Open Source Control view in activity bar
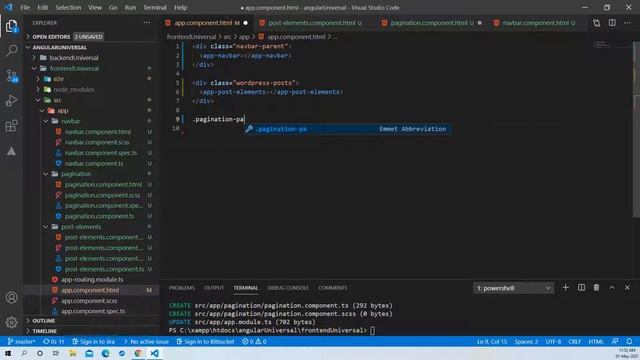Image resolution: width=640 pixels, height=360 pixels. pyautogui.click(x=11, y=76)
